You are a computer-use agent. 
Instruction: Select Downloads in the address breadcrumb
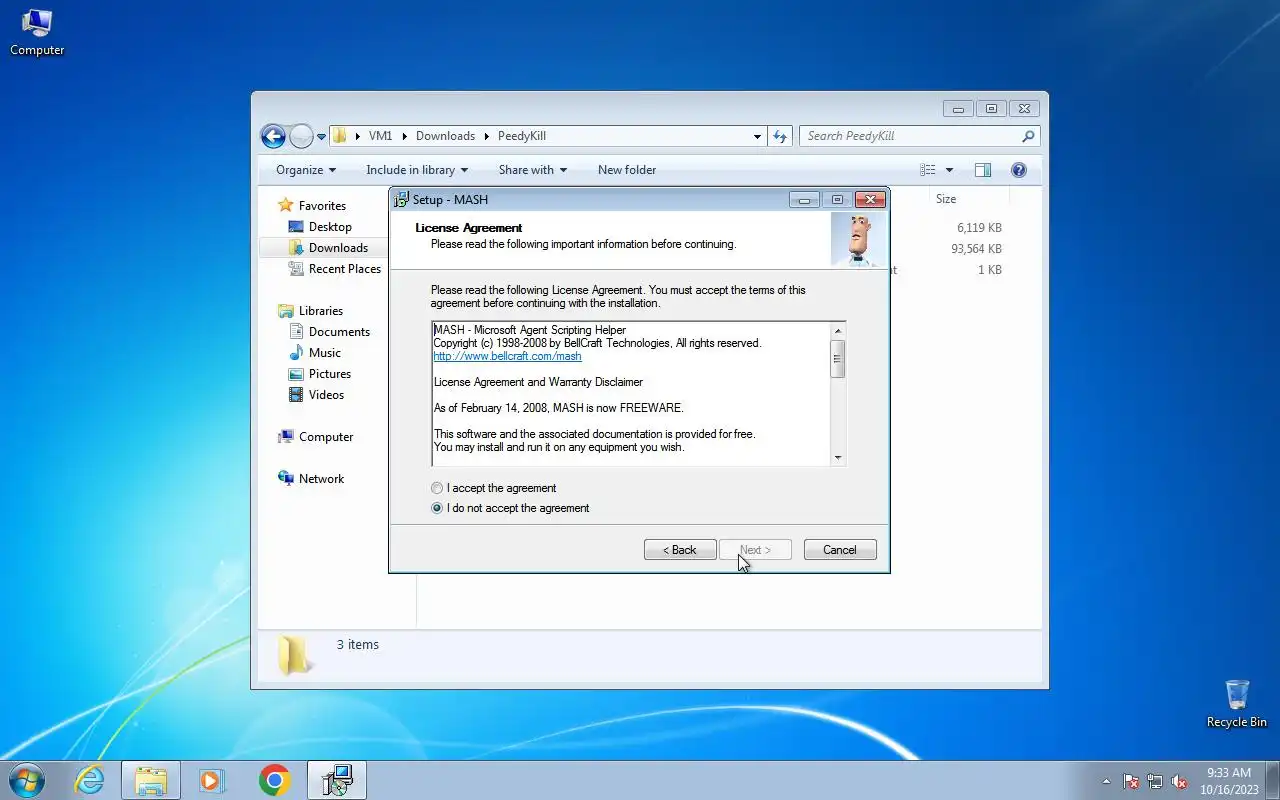click(445, 136)
